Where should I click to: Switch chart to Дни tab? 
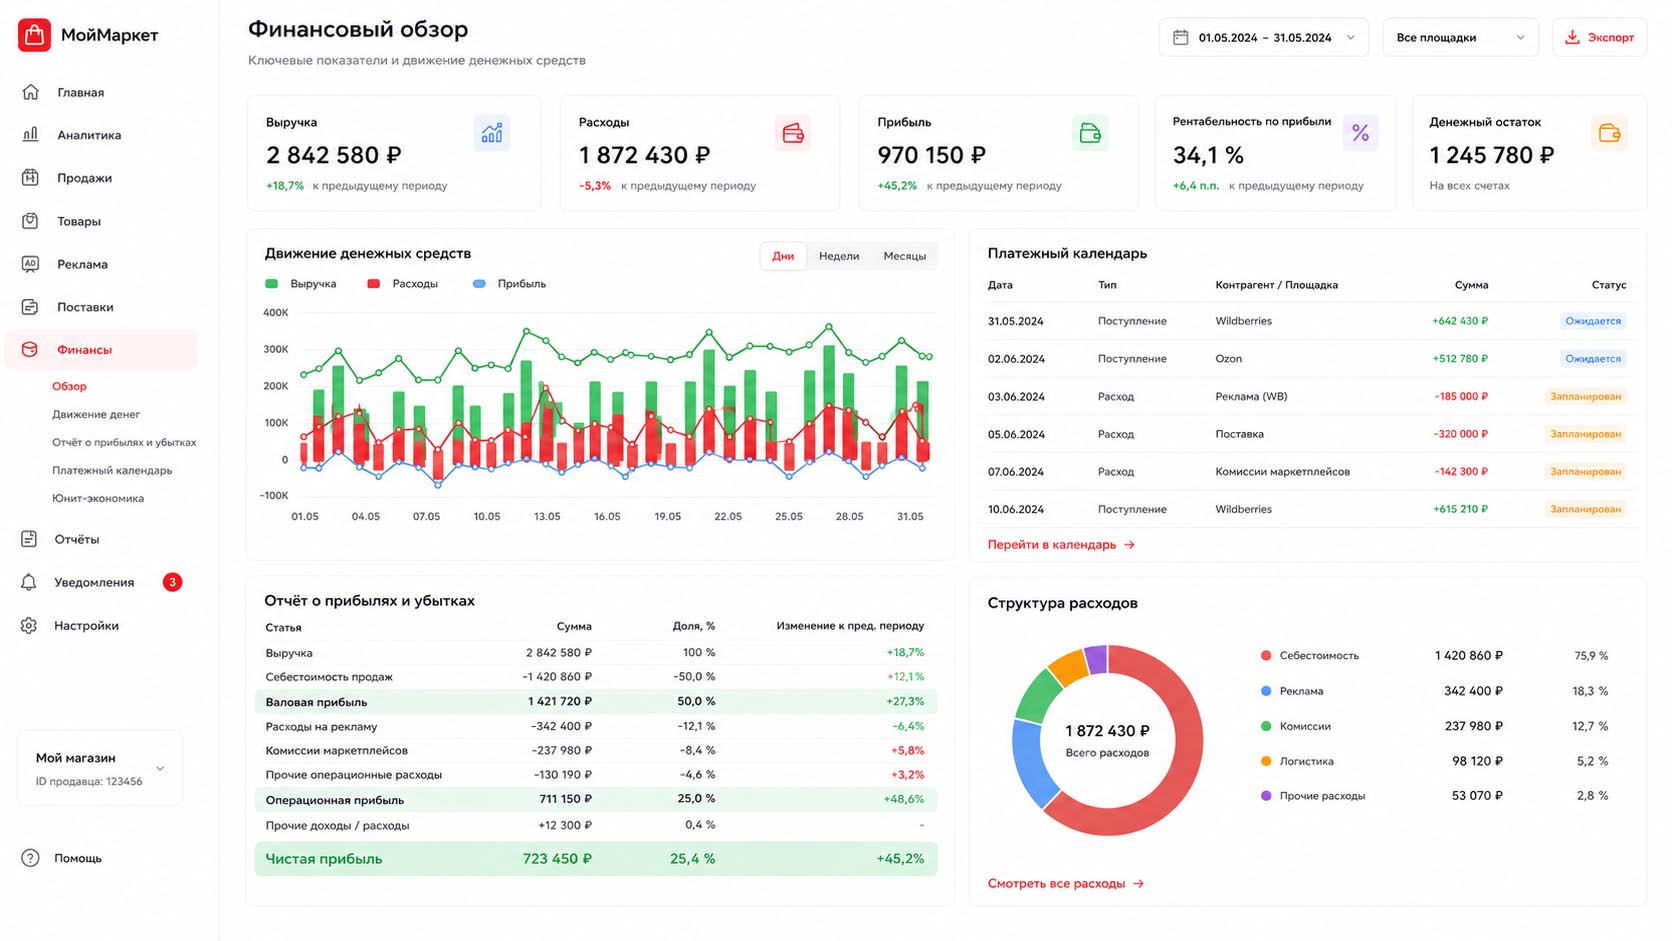click(783, 256)
